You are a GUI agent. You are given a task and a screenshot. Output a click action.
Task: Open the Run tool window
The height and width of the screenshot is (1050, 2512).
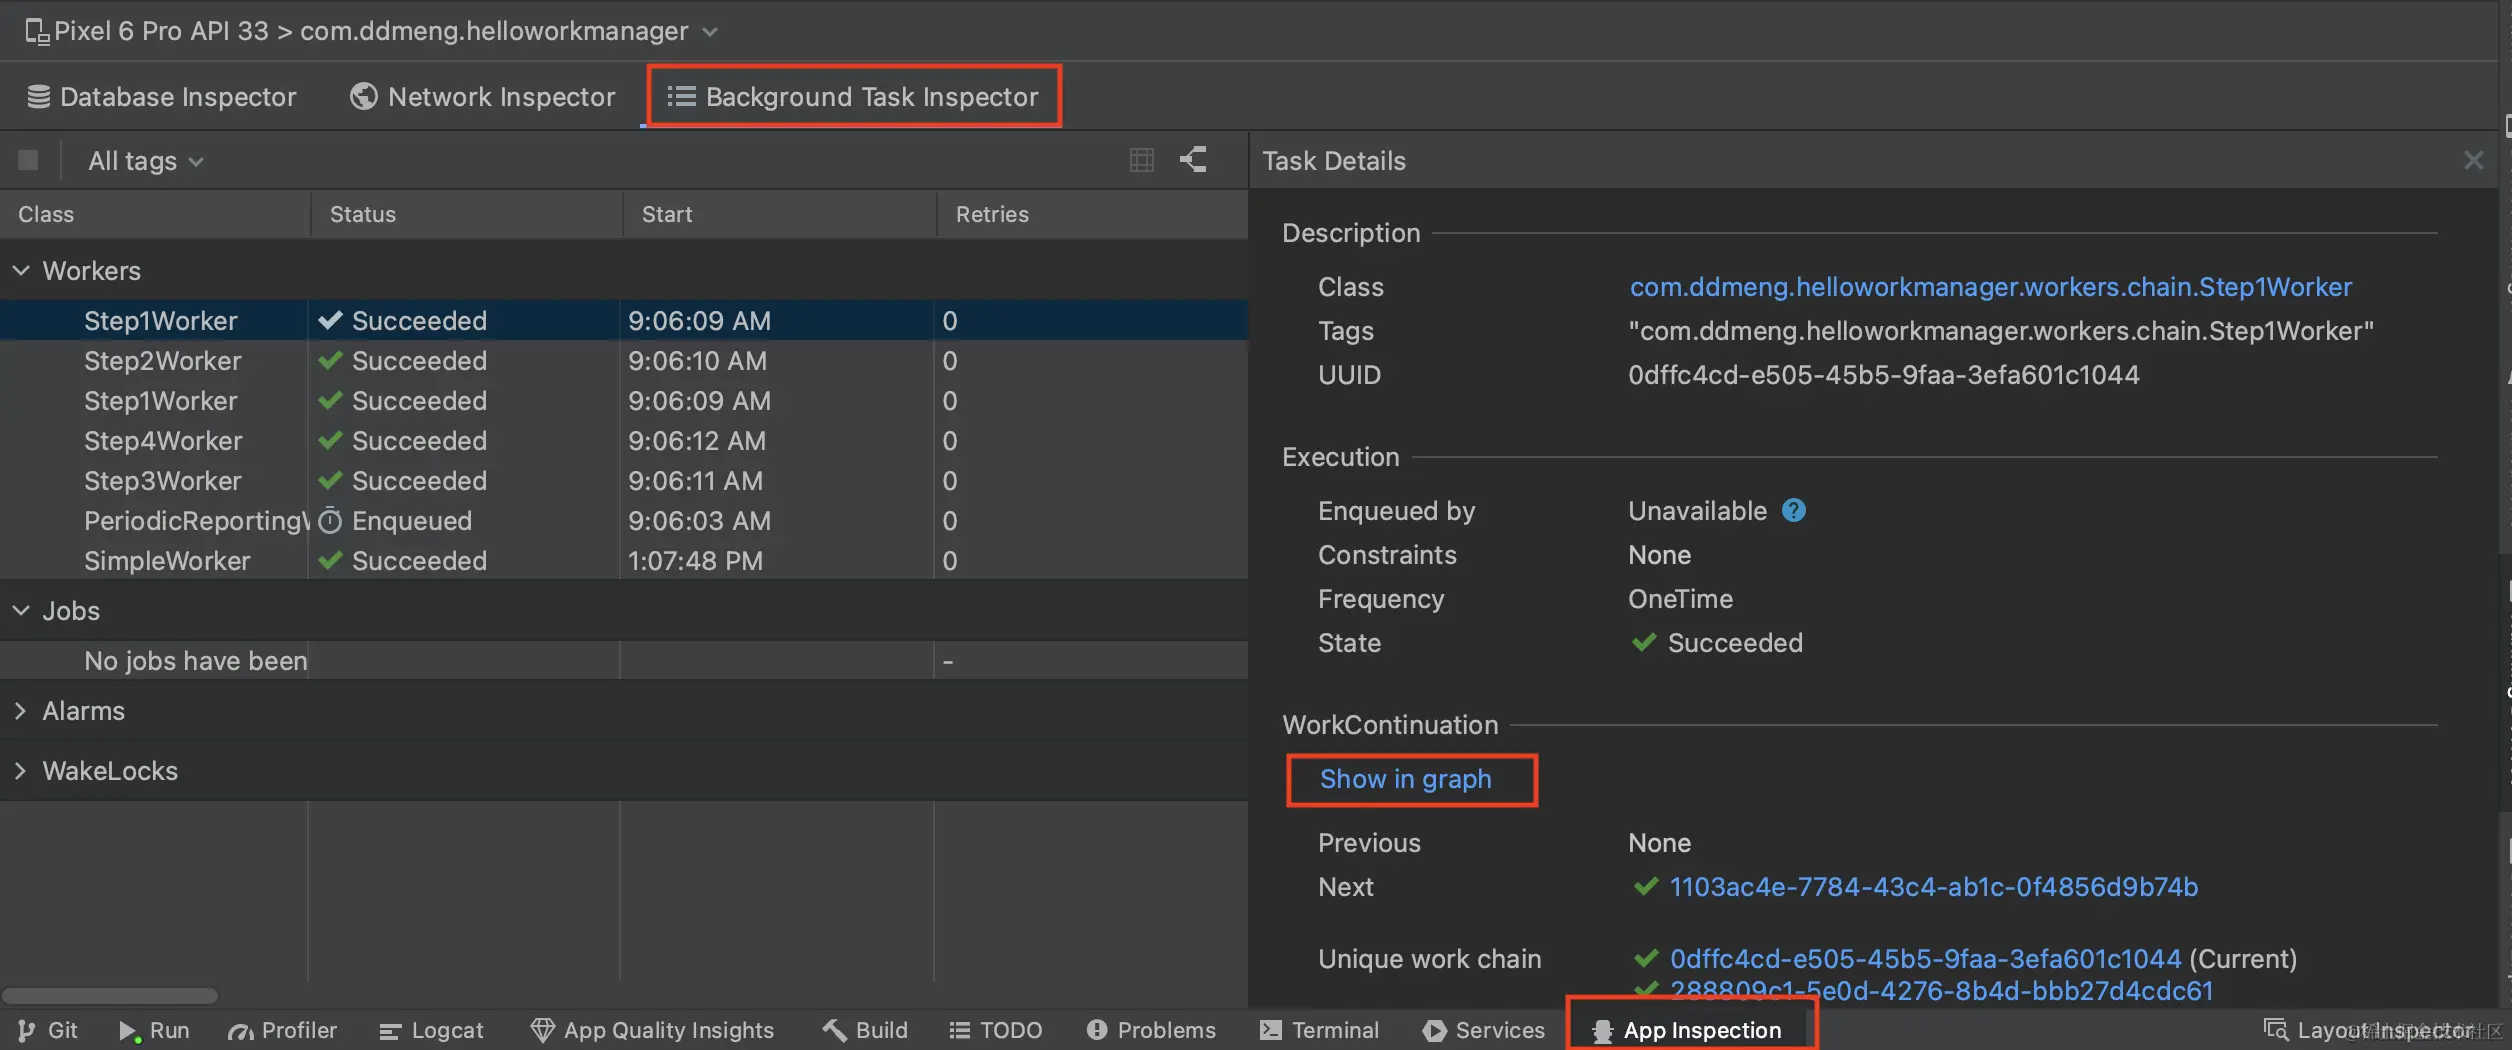[x=154, y=1030]
